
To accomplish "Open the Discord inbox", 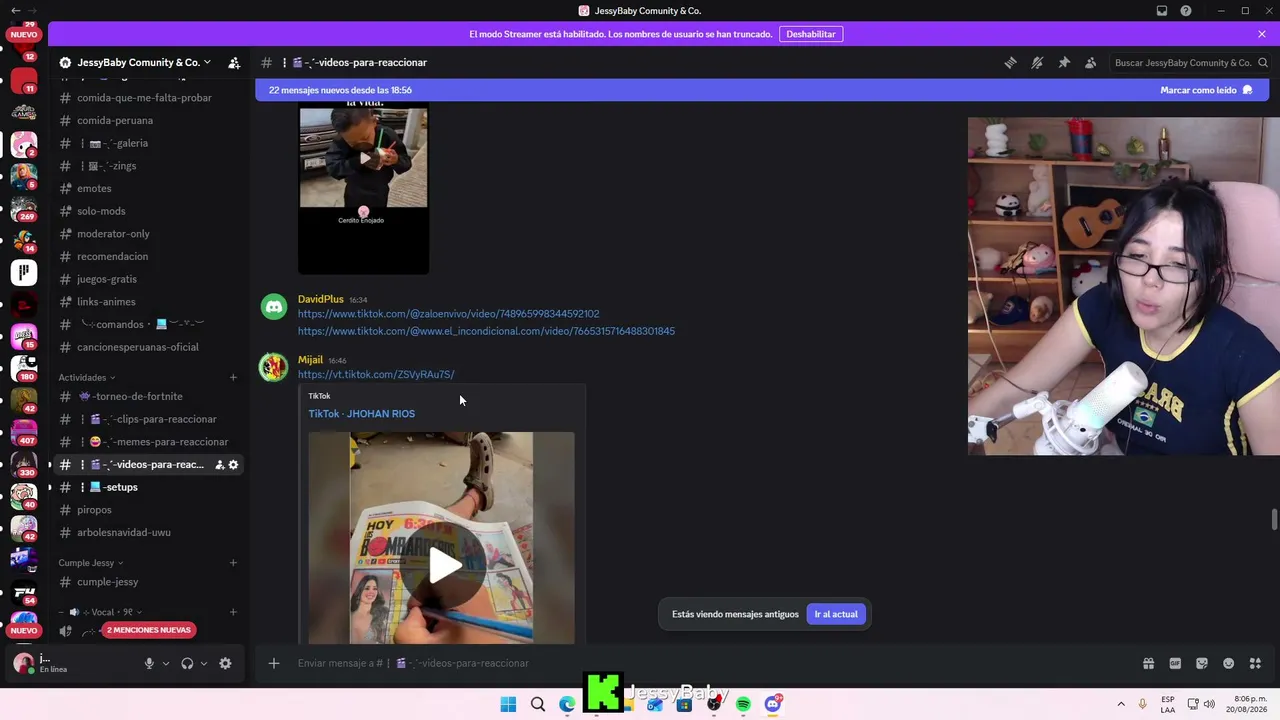I will (x=1162, y=11).
